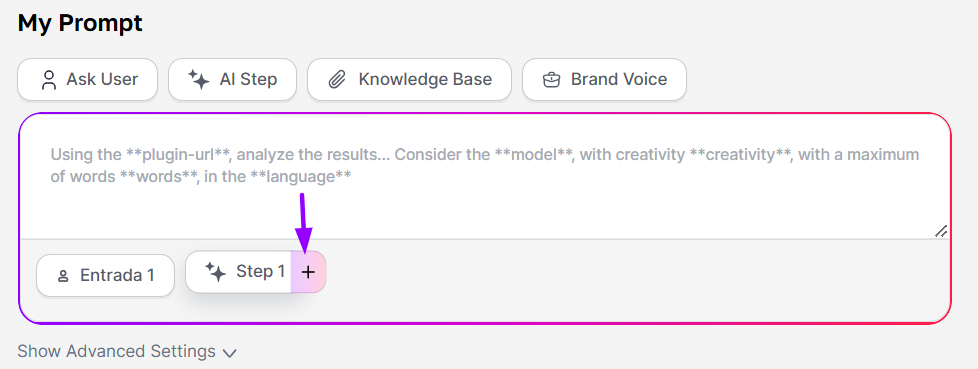Insert an Ask User variable
The height and width of the screenshot is (369, 978).
87,79
